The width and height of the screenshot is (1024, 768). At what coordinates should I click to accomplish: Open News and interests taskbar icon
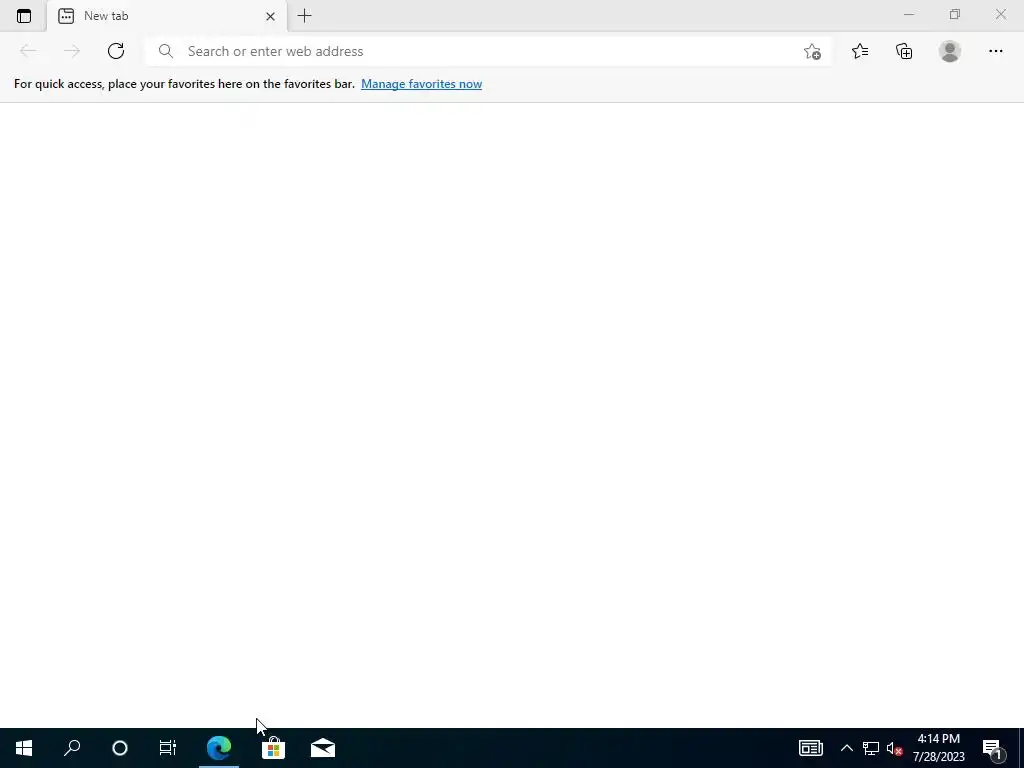click(x=810, y=748)
